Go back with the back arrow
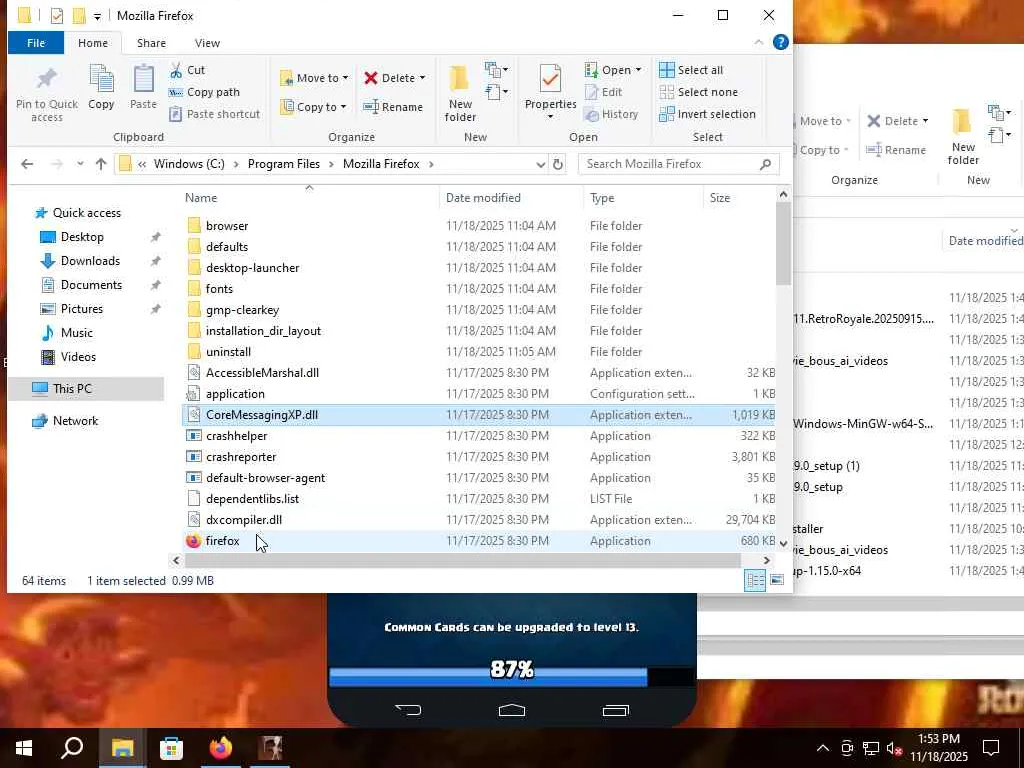Screen dimensions: 1024x768 [x=27, y=164]
